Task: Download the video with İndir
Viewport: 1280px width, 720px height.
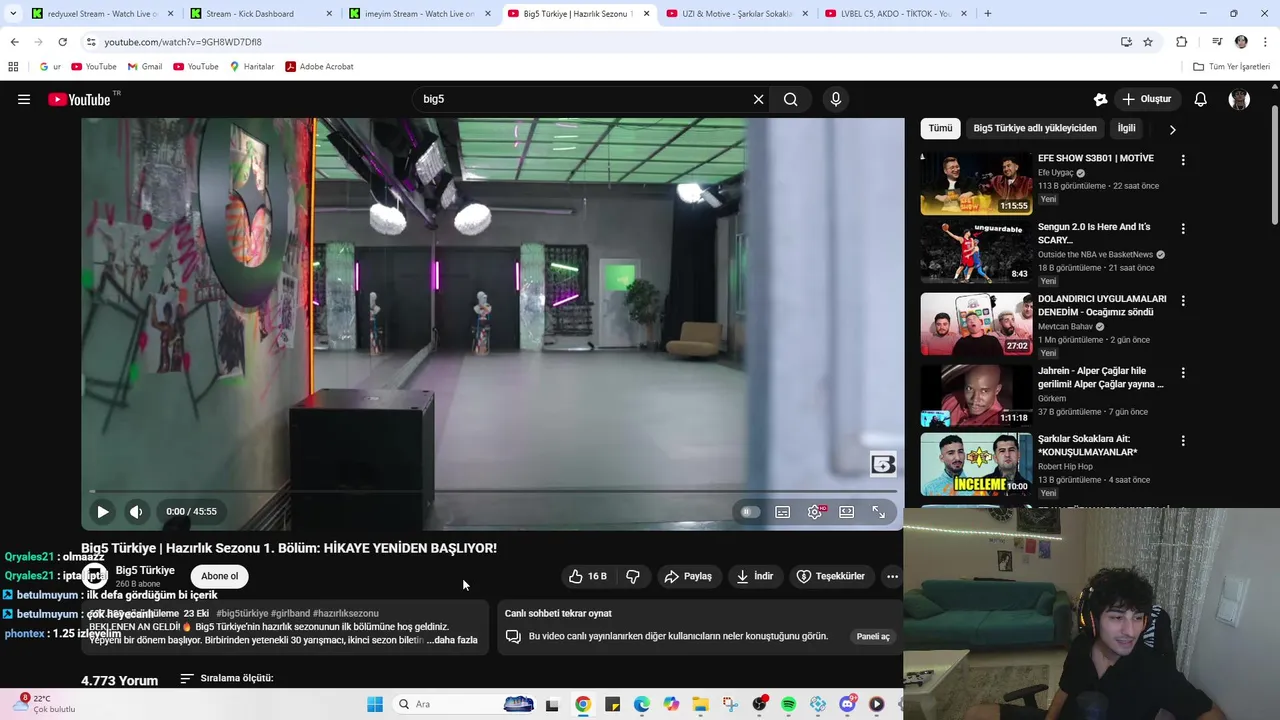Action: click(x=755, y=576)
